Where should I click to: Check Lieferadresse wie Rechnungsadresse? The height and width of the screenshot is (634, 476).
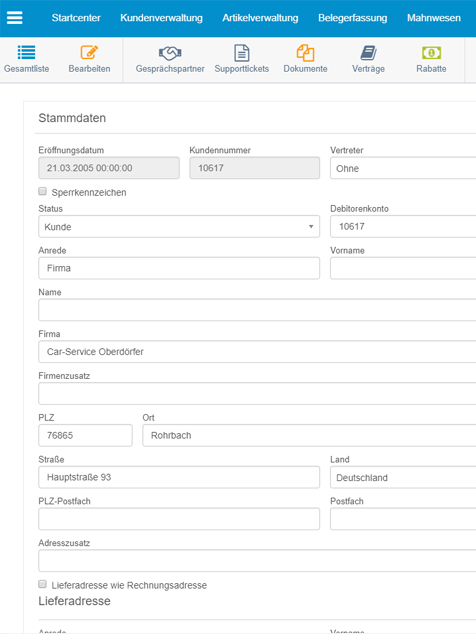coord(42,584)
